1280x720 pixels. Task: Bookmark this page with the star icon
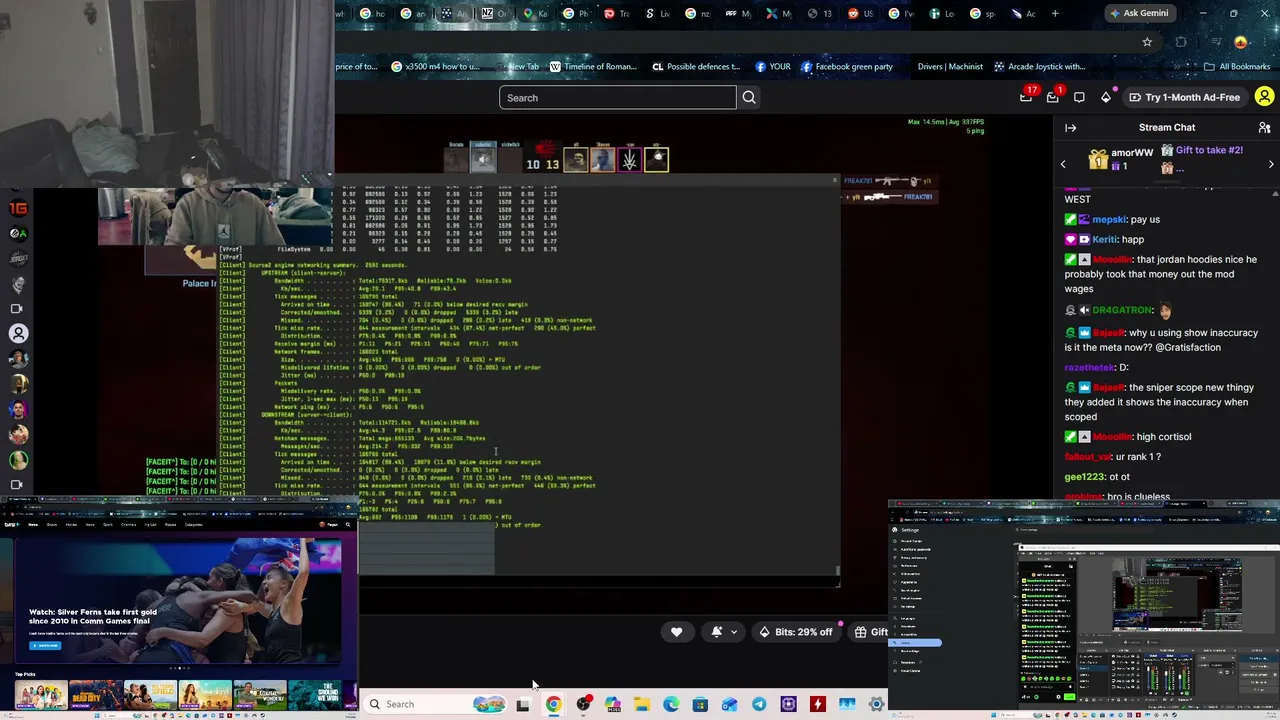coord(1147,42)
